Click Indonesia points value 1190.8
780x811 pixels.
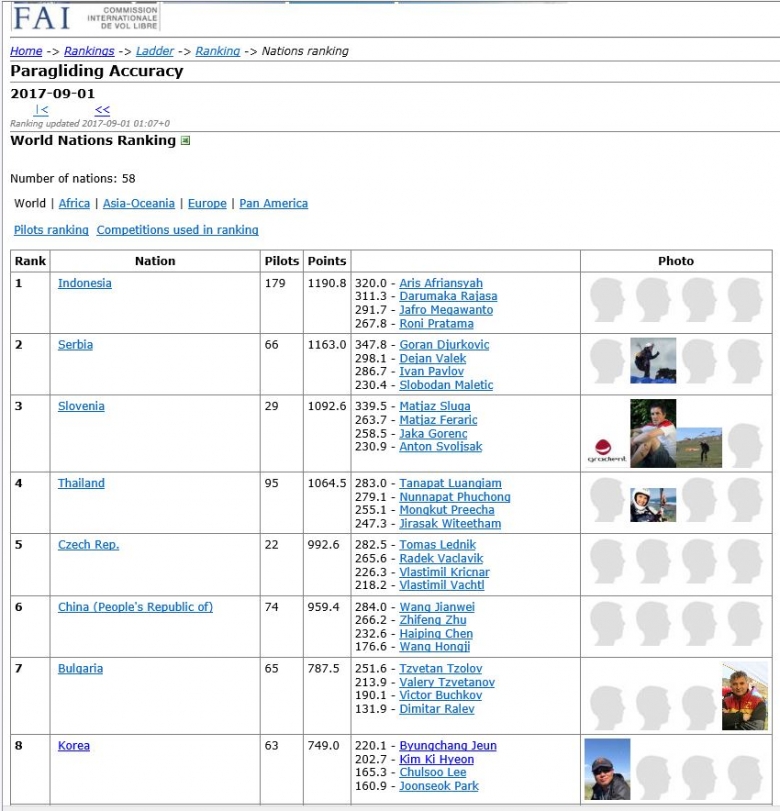(x=327, y=283)
